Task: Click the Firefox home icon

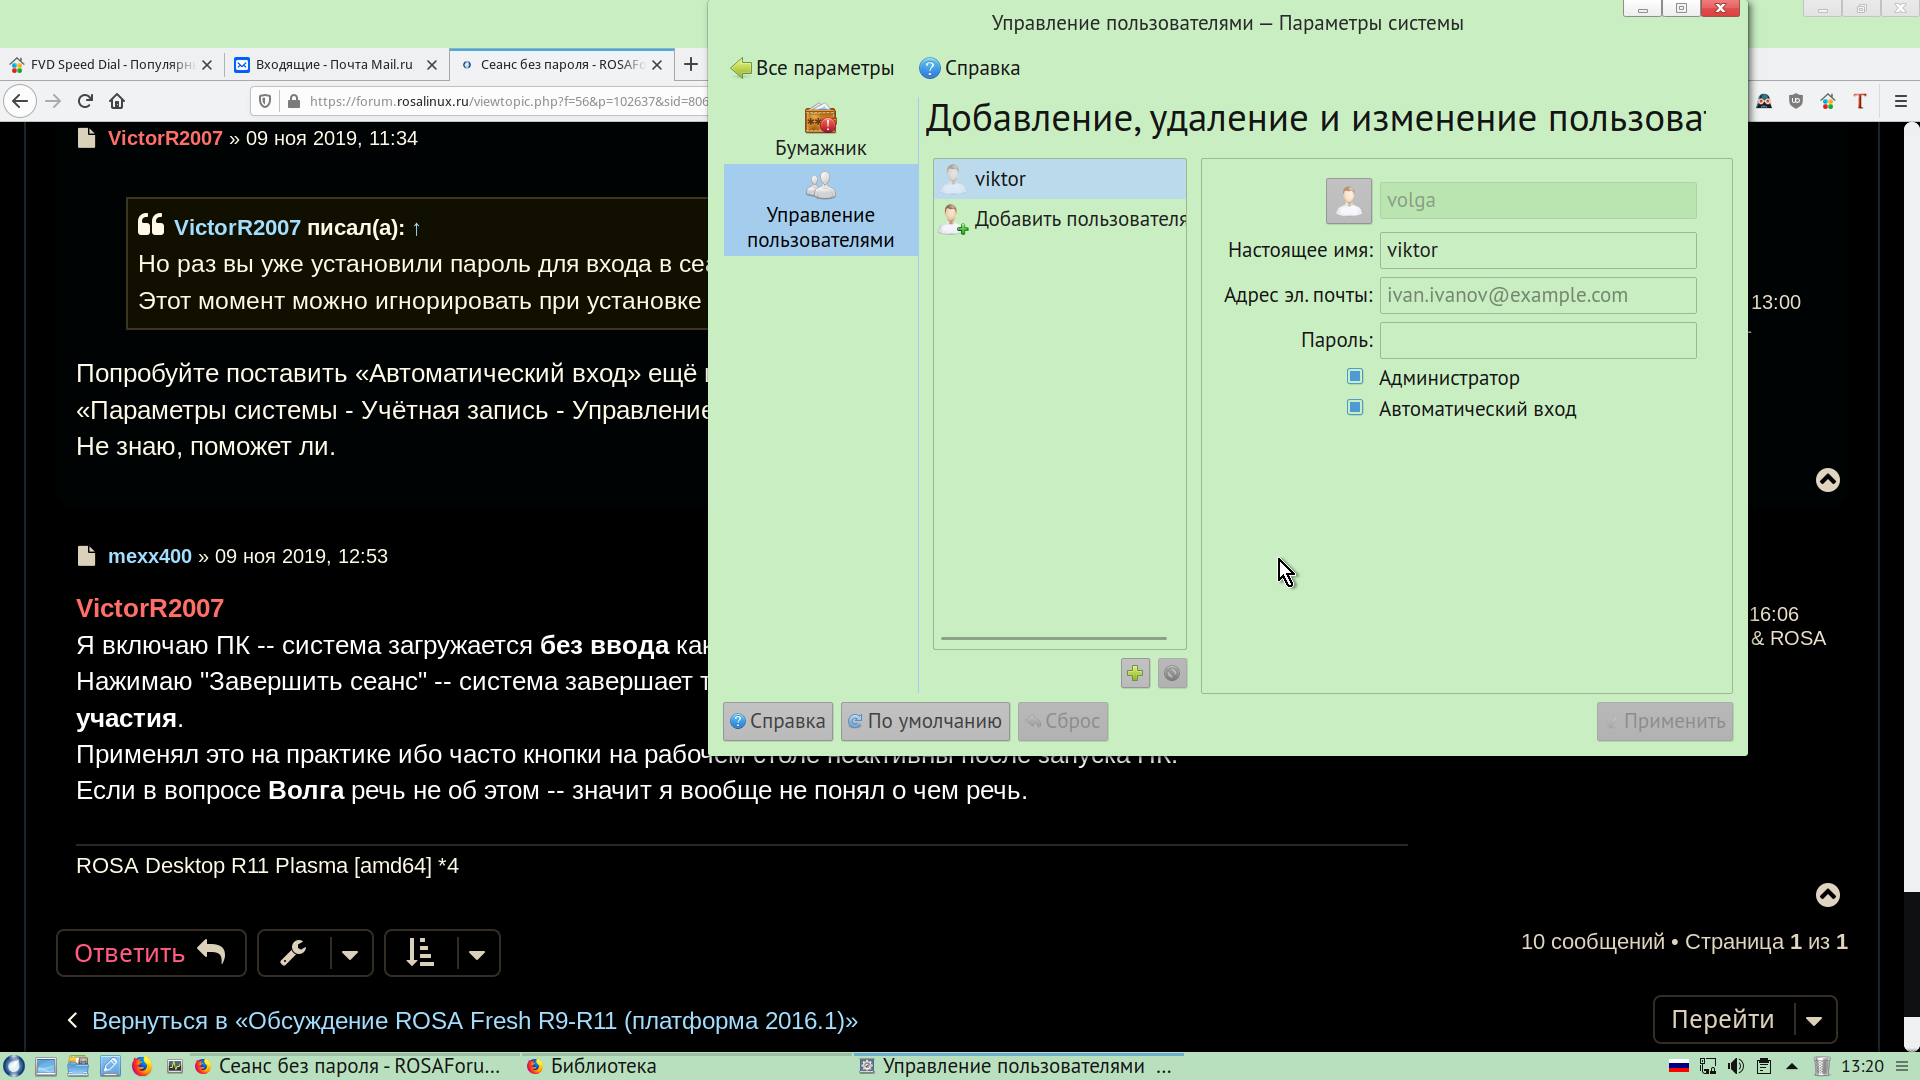Action: [117, 101]
